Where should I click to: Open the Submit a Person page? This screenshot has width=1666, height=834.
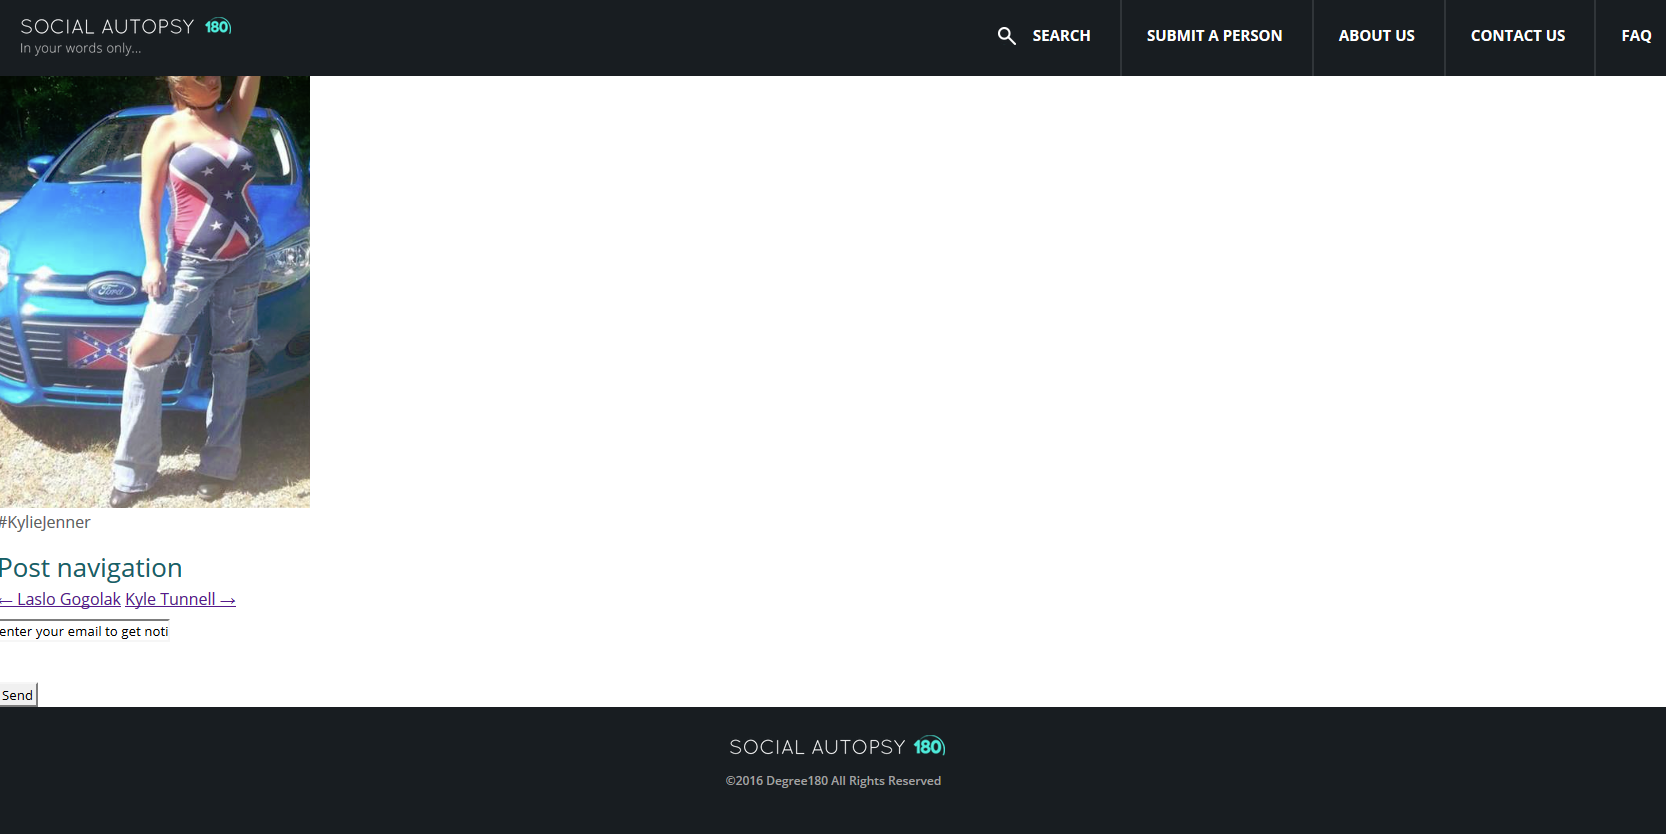(1214, 36)
